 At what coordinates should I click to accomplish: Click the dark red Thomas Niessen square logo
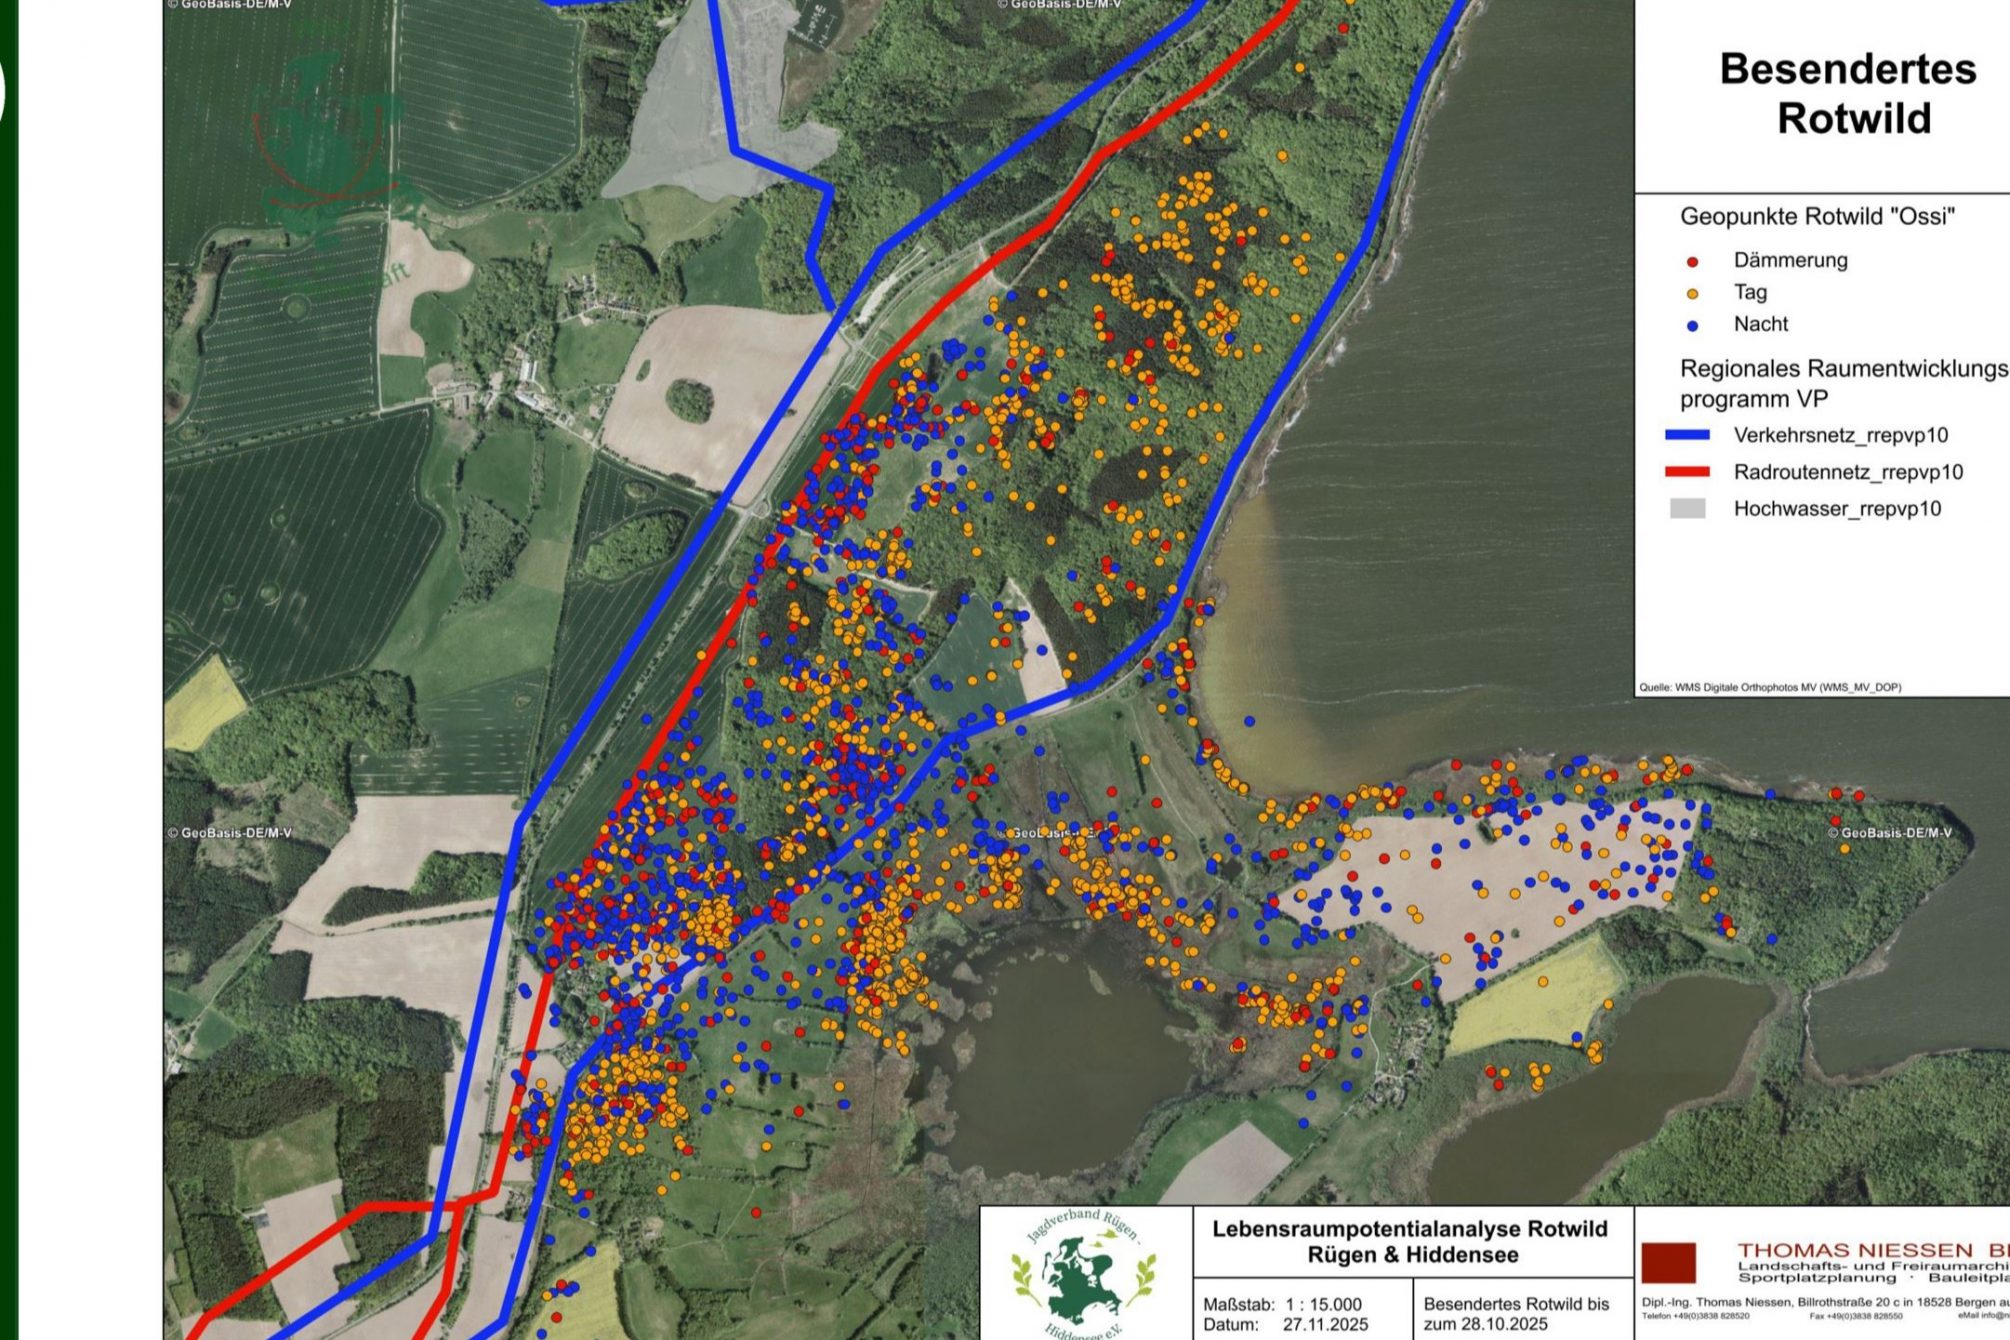(x=1669, y=1262)
